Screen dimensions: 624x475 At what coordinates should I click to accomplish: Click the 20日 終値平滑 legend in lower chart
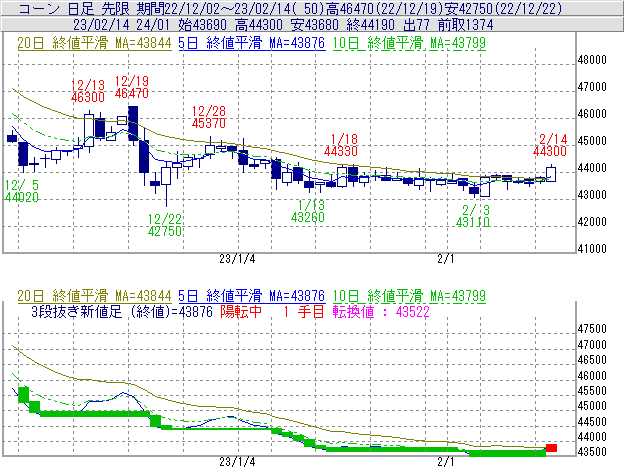click(94, 296)
